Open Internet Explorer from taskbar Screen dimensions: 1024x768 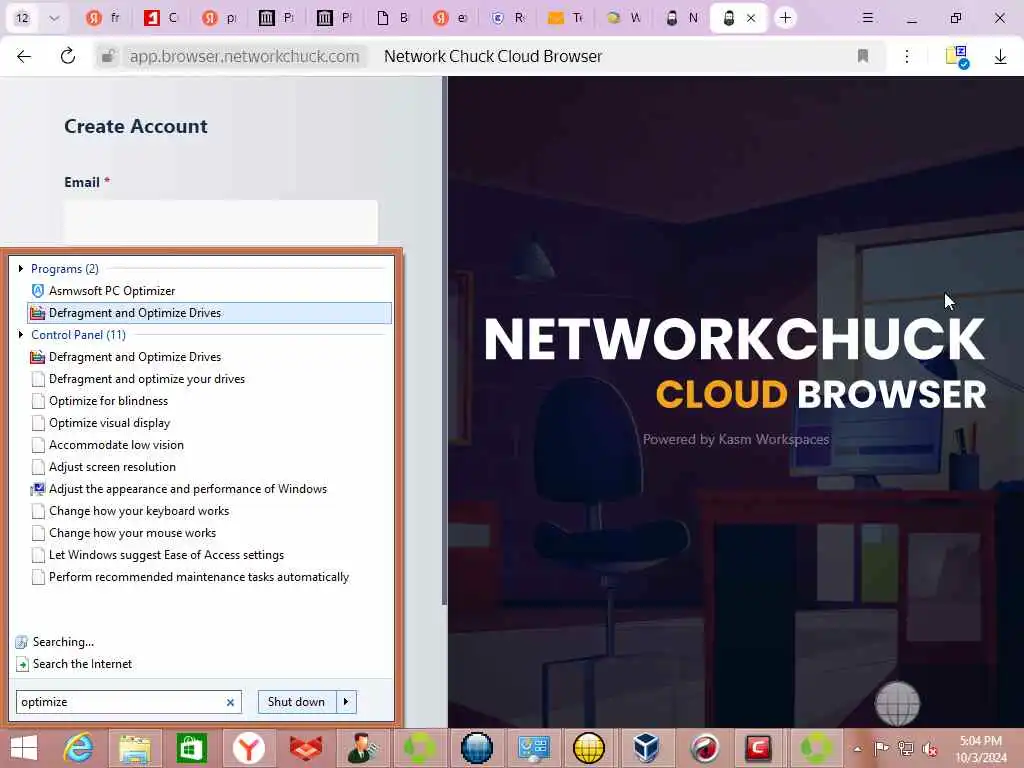tap(78, 748)
